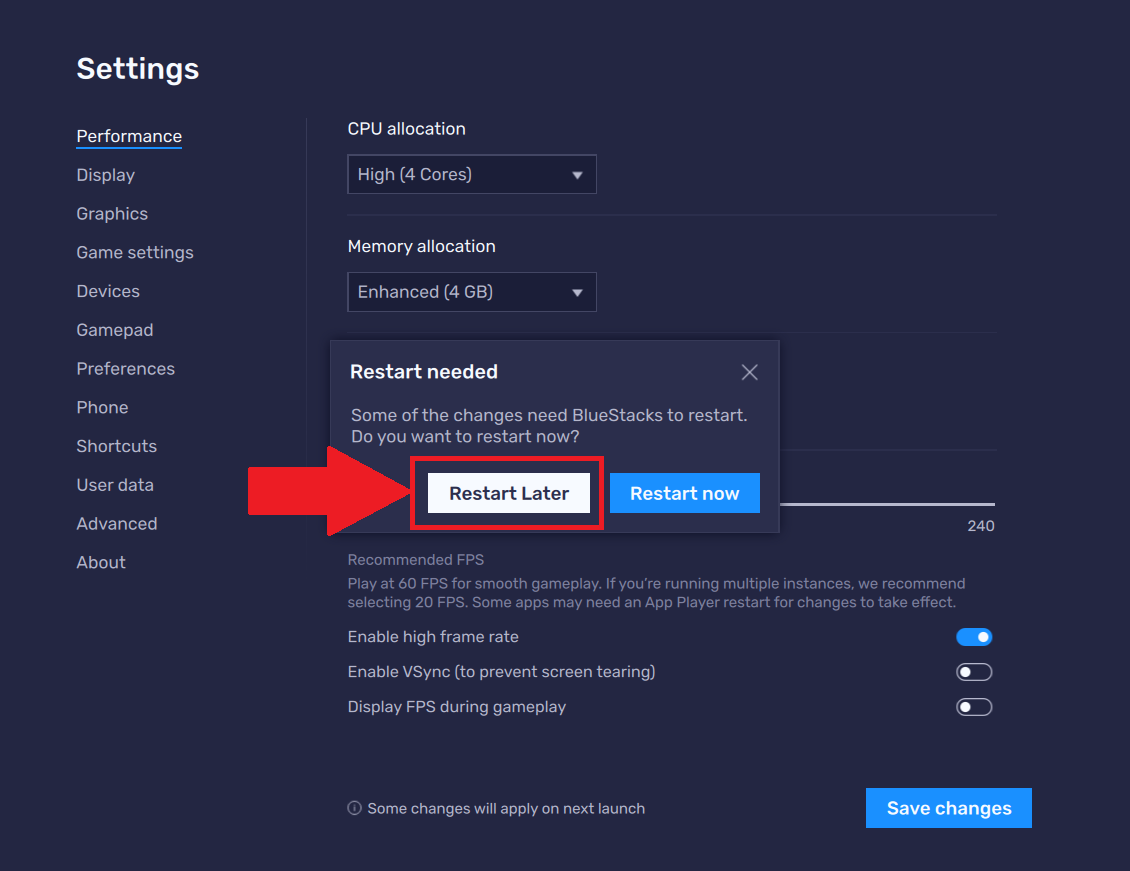Open the CPU allocation dropdown

(x=472, y=174)
